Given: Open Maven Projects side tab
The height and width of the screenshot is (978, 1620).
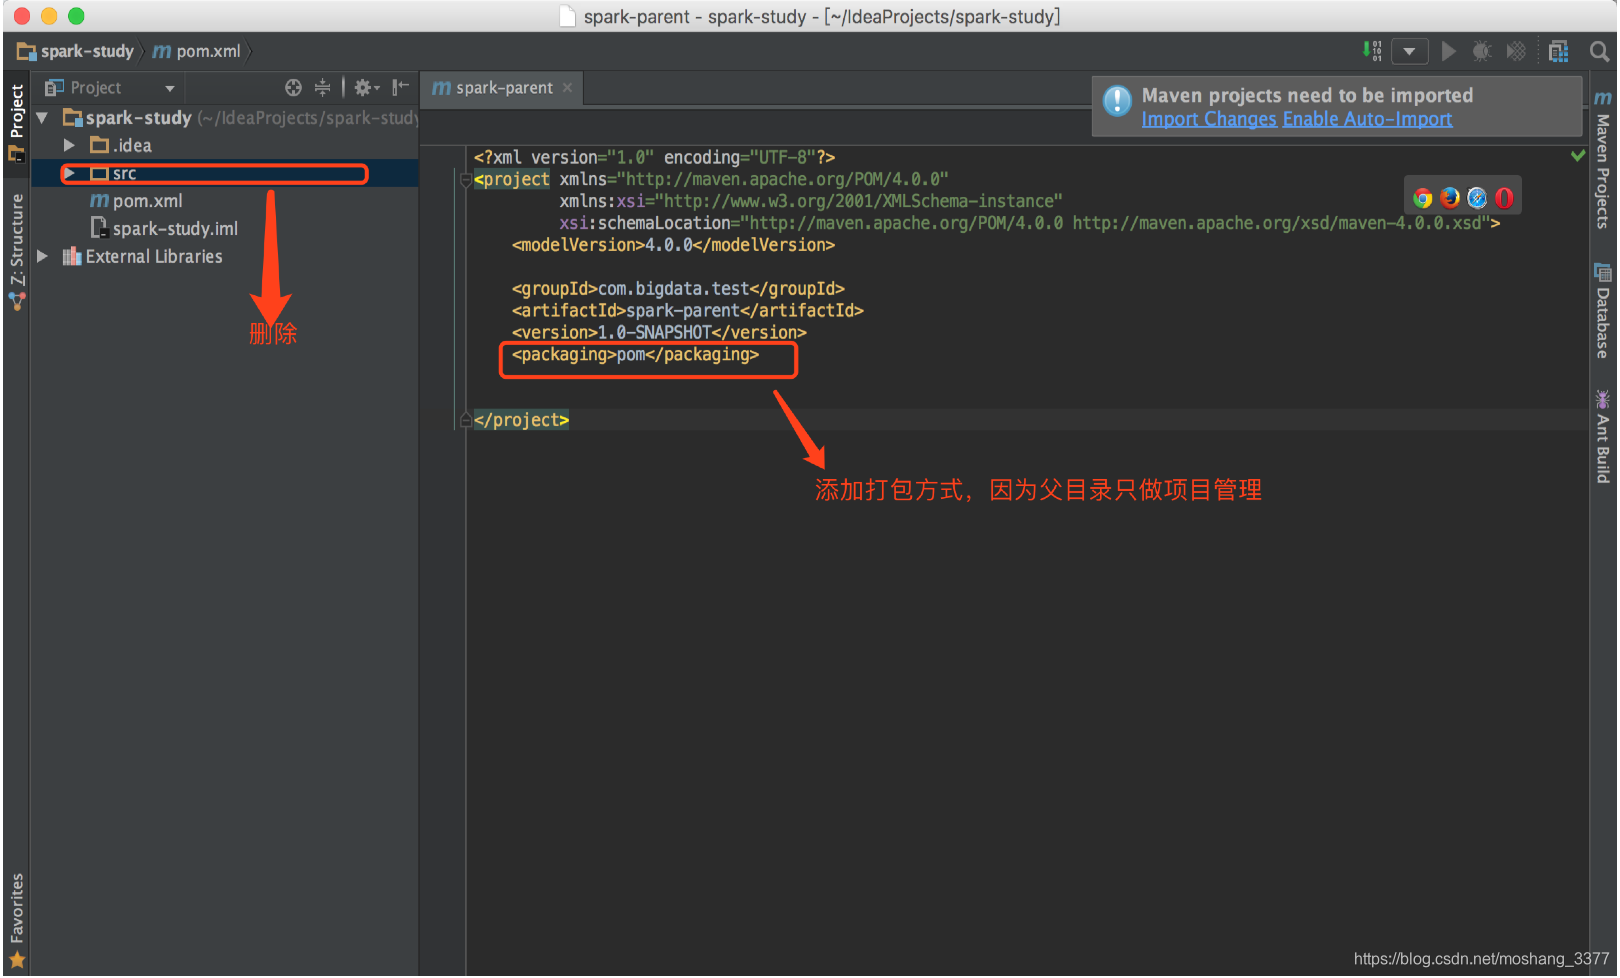Looking at the screenshot, I should [1602, 160].
